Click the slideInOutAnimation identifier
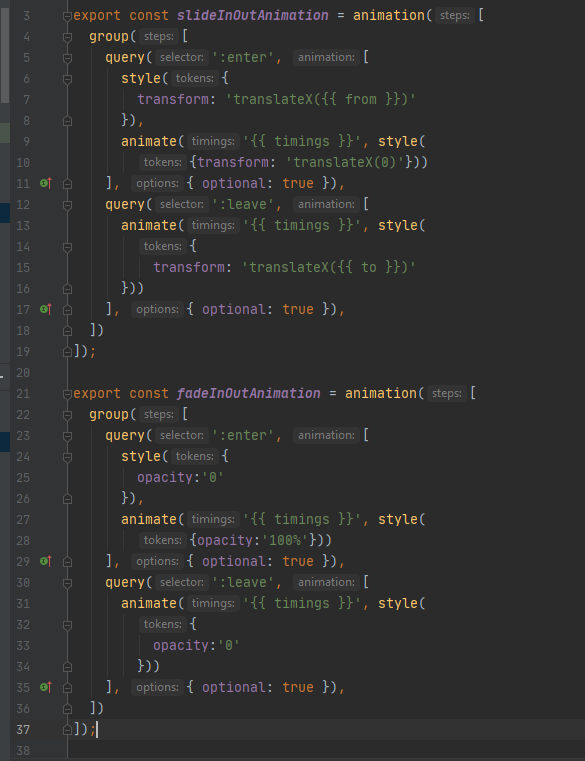 click(x=252, y=16)
